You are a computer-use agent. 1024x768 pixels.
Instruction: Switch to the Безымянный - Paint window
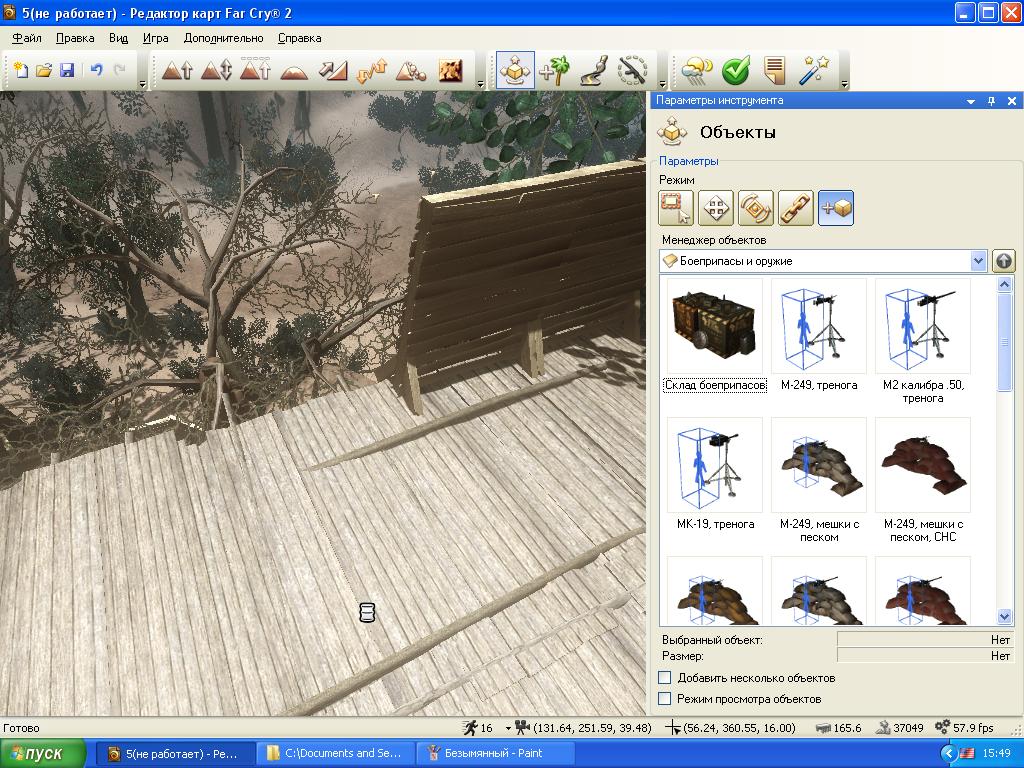click(x=494, y=753)
